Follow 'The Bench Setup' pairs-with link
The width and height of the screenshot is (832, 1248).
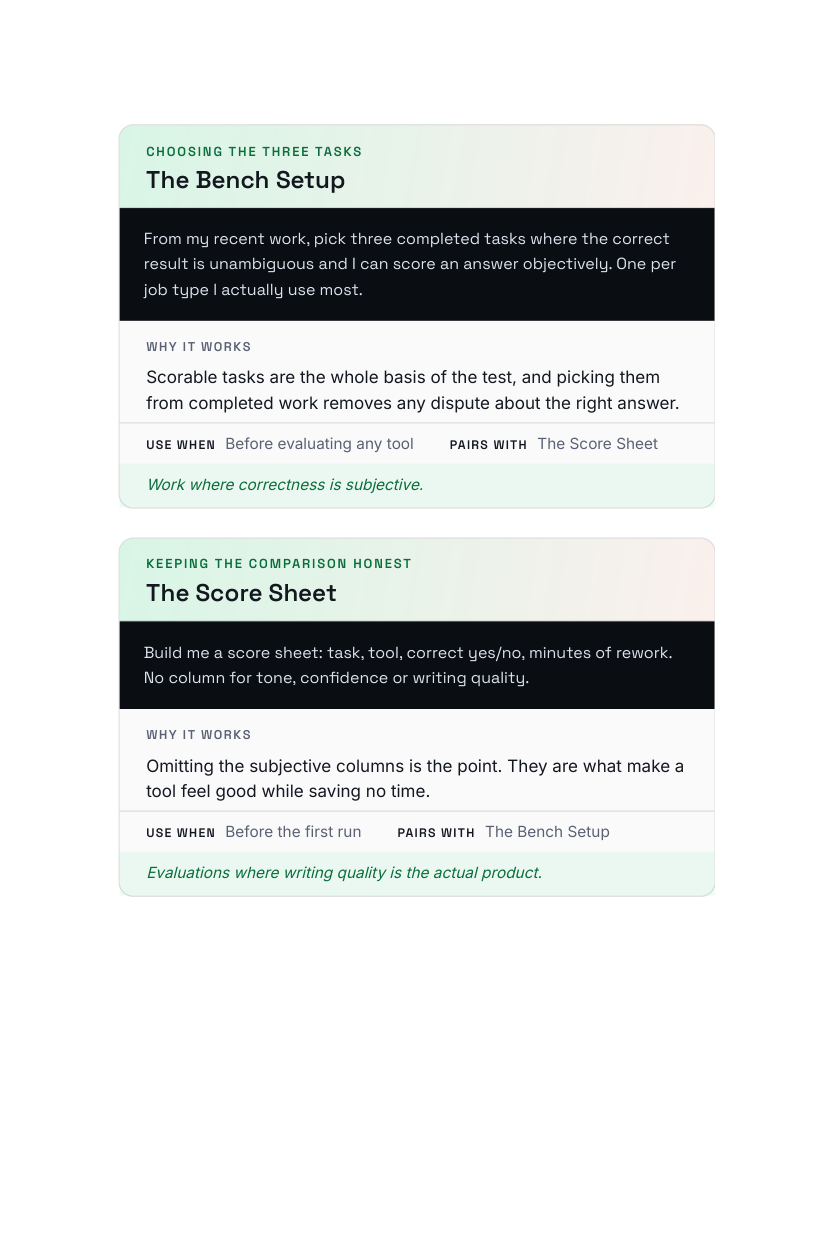click(547, 832)
